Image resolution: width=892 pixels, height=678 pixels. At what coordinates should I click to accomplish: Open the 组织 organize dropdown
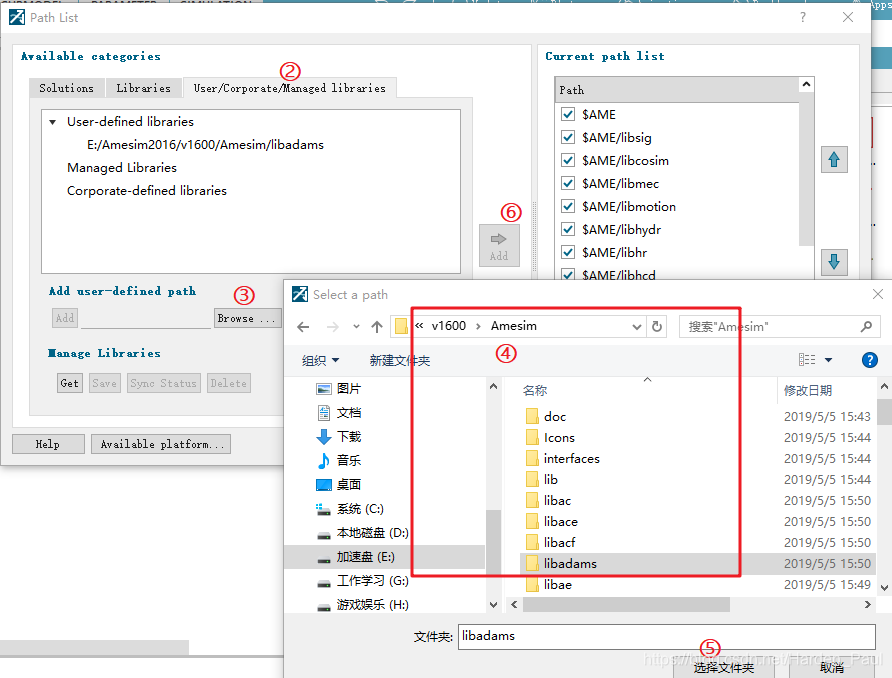pyautogui.click(x=320, y=361)
